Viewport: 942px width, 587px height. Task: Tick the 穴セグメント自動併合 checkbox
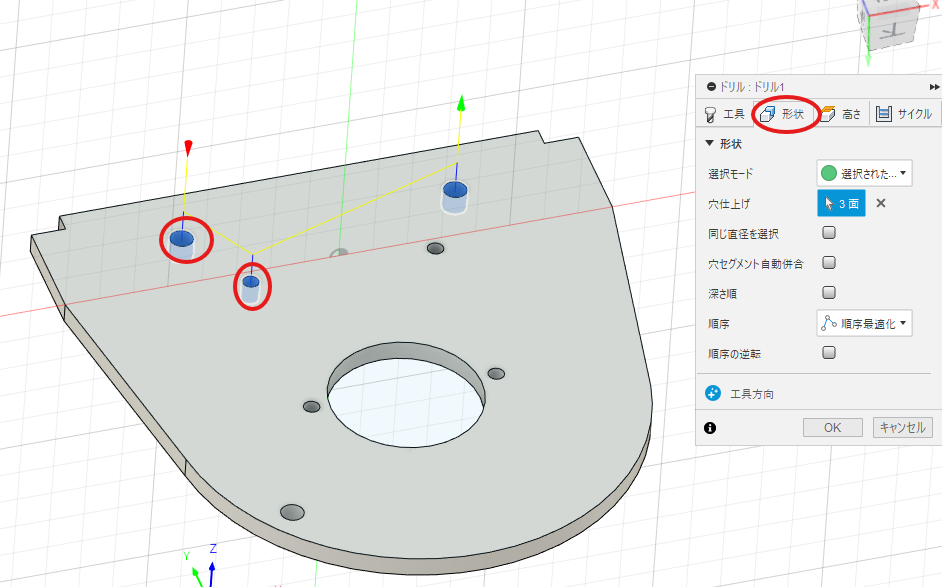829,263
